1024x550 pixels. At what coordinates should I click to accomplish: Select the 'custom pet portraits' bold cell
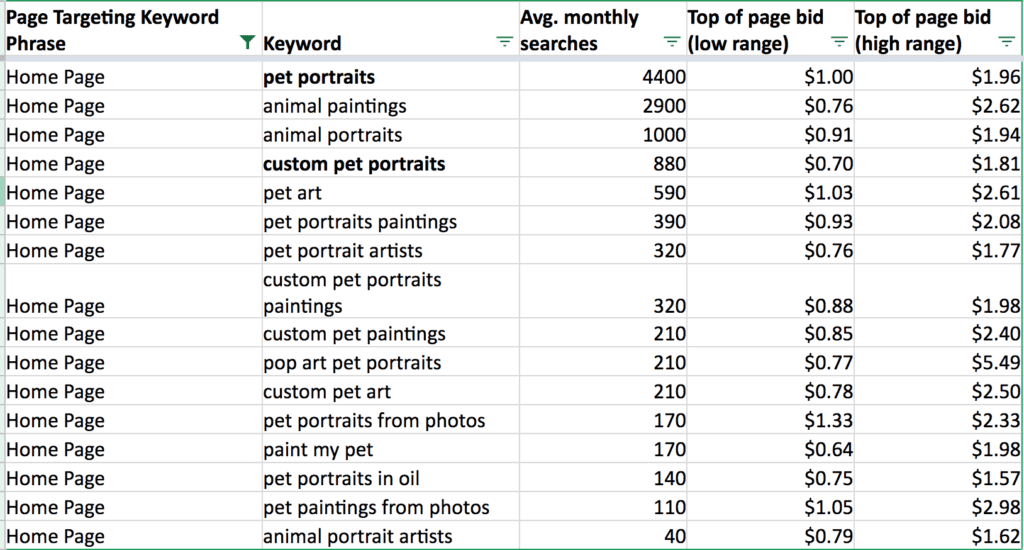390,163
